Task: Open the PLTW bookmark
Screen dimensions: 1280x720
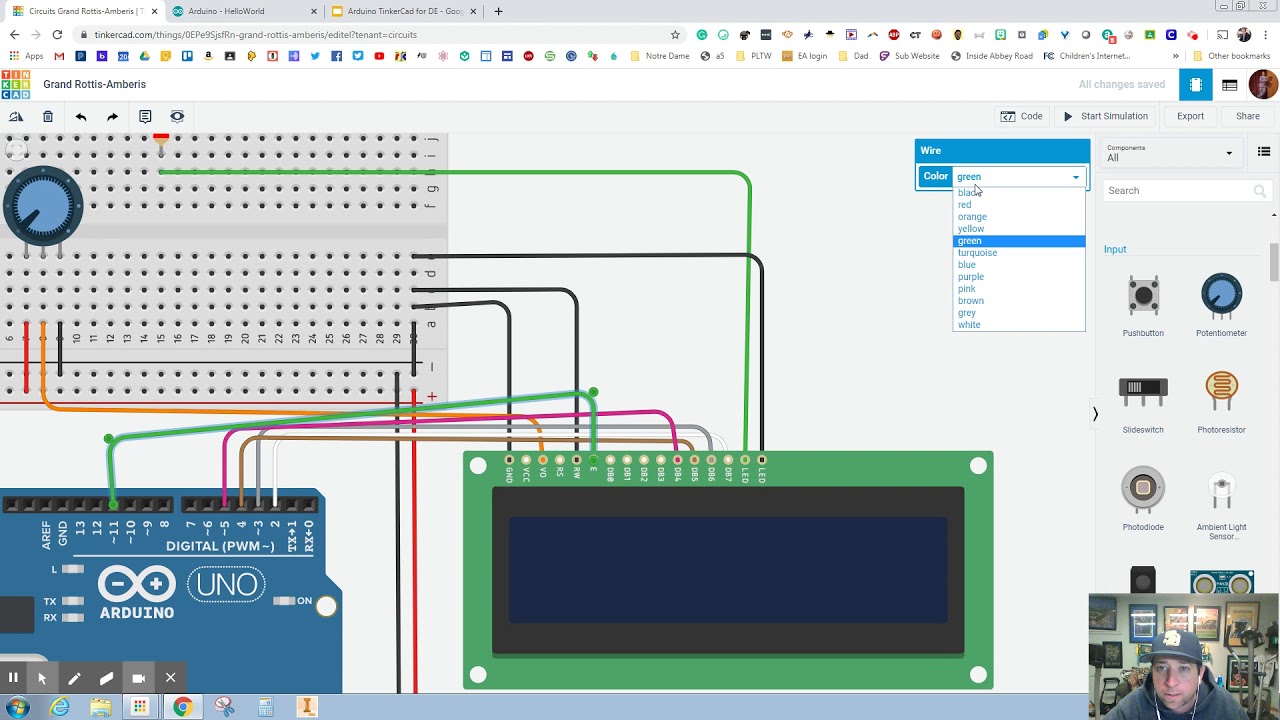Action: point(753,56)
